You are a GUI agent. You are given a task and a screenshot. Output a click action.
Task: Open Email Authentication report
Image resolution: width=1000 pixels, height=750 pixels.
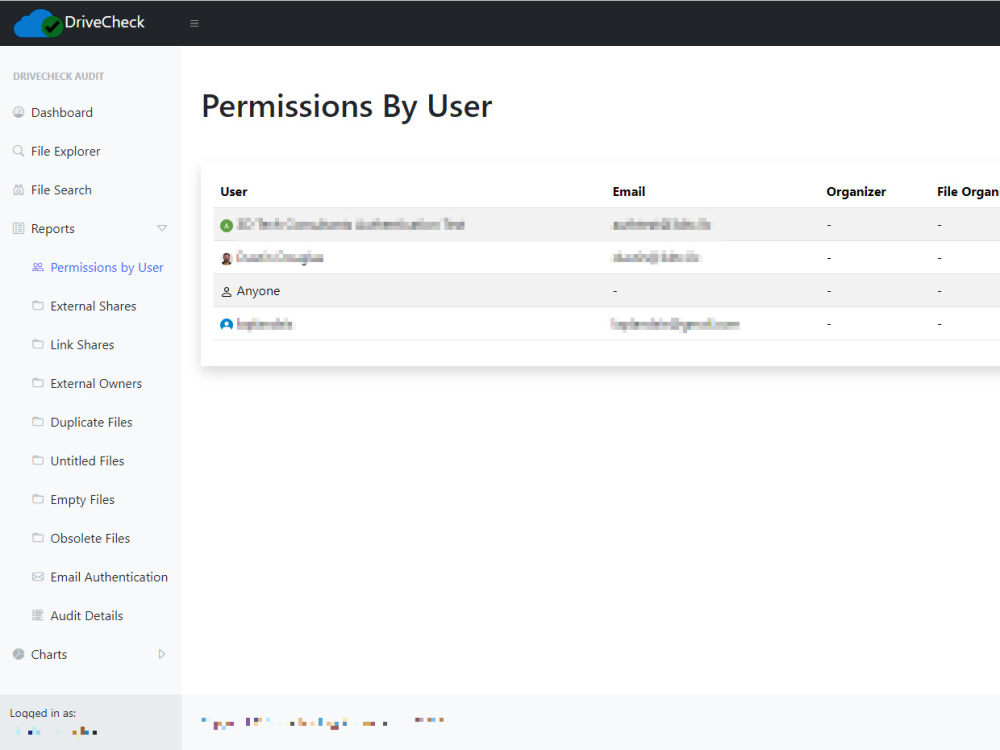(x=109, y=577)
